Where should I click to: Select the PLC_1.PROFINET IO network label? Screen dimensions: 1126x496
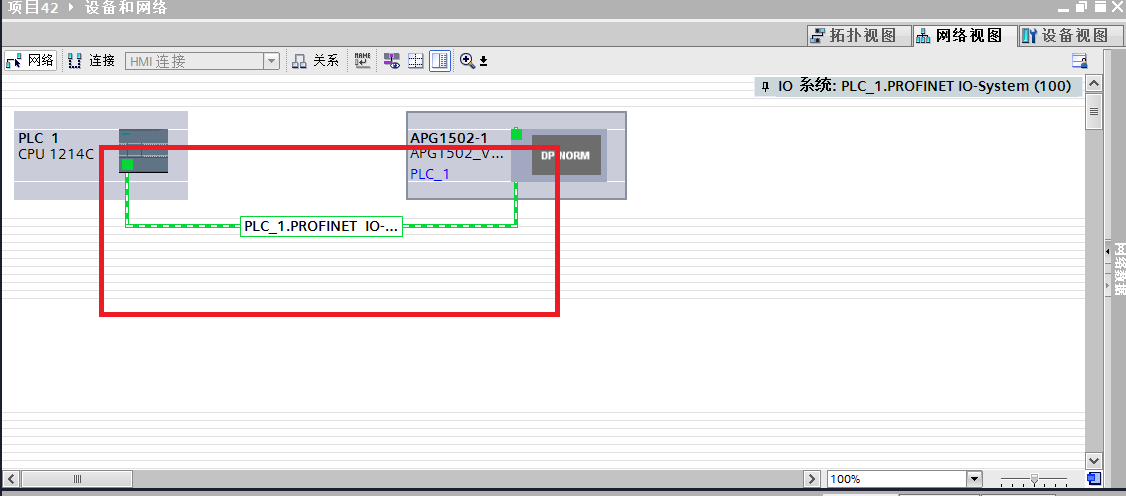pos(321,227)
